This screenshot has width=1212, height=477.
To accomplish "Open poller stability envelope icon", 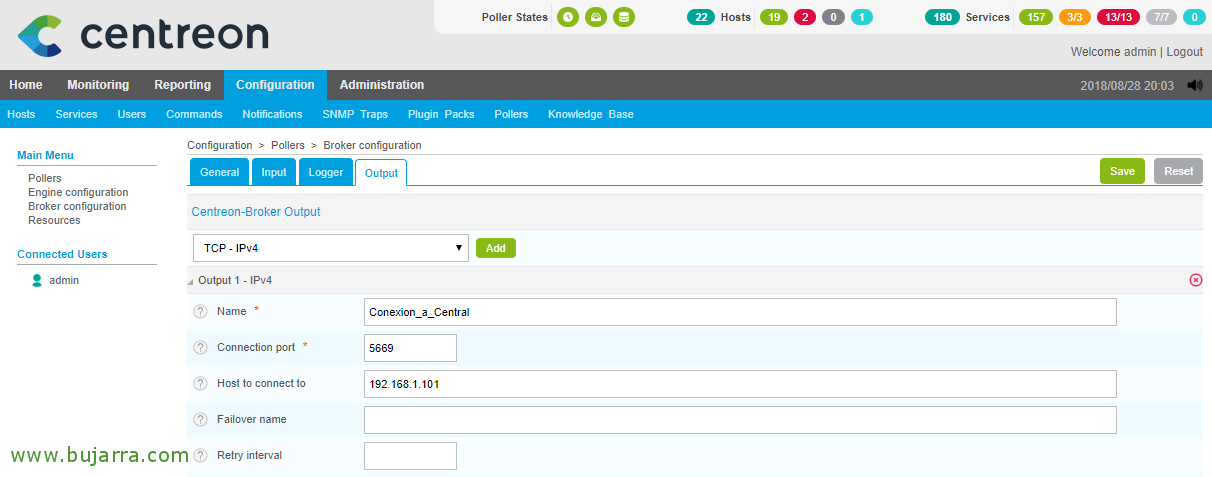I will pyautogui.click(x=596, y=17).
